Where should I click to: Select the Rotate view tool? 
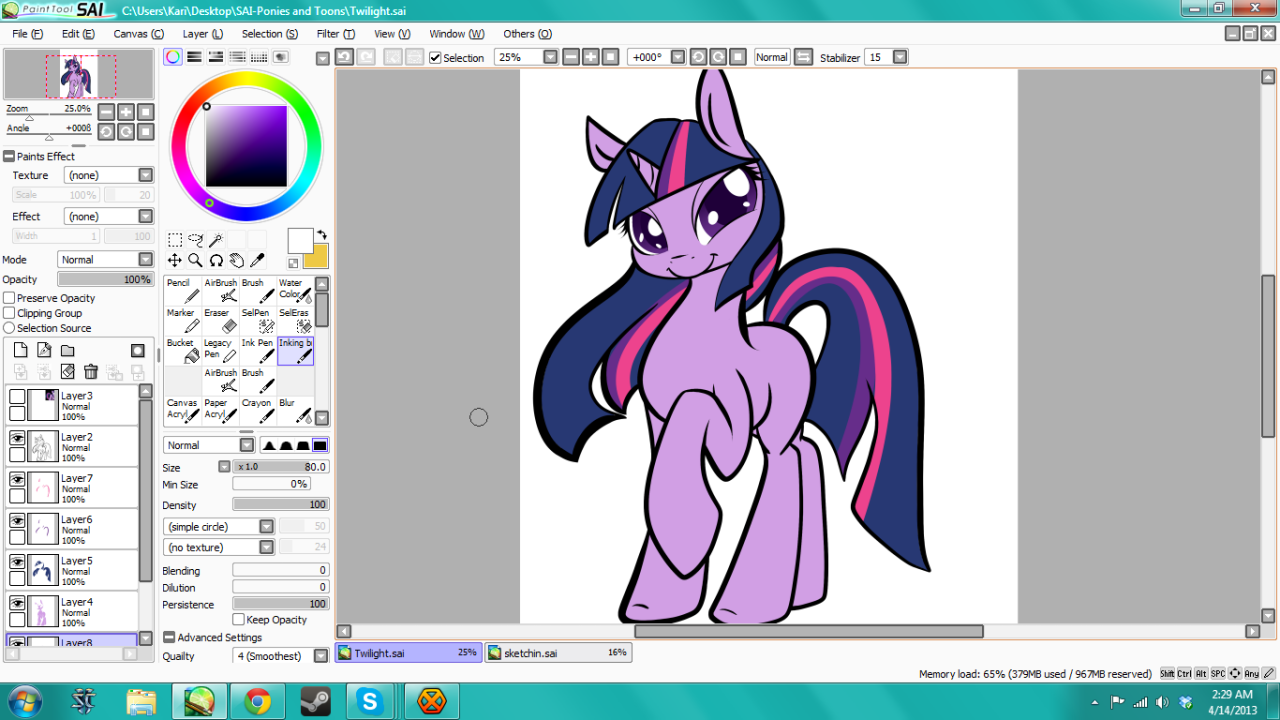[216, 260]
